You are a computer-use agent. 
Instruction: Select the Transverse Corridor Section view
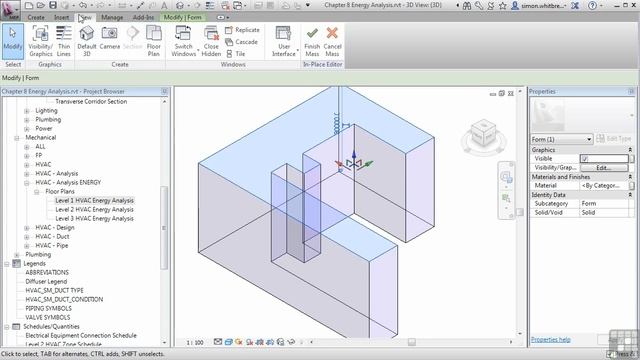pyautogui.click(x=91, y=101)
